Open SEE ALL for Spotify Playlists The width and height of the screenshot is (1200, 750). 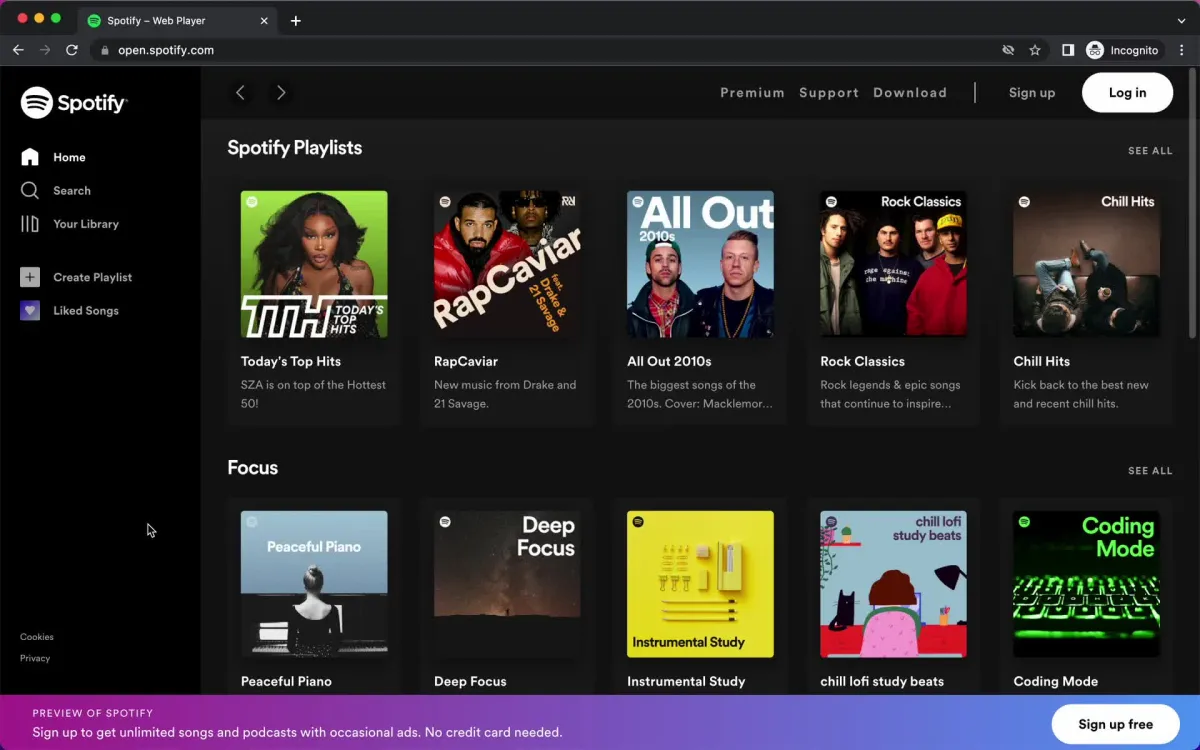[x=1150, y=150]
